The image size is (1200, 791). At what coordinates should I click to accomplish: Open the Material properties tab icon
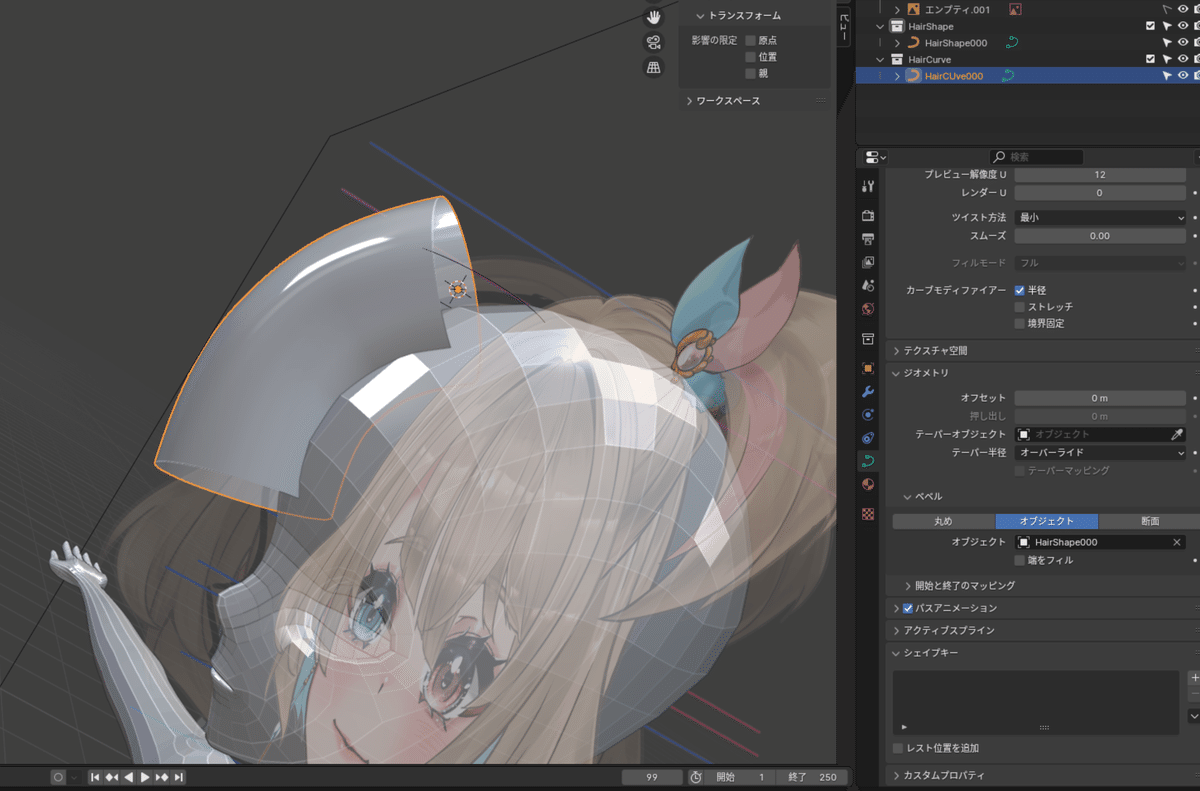868,484
